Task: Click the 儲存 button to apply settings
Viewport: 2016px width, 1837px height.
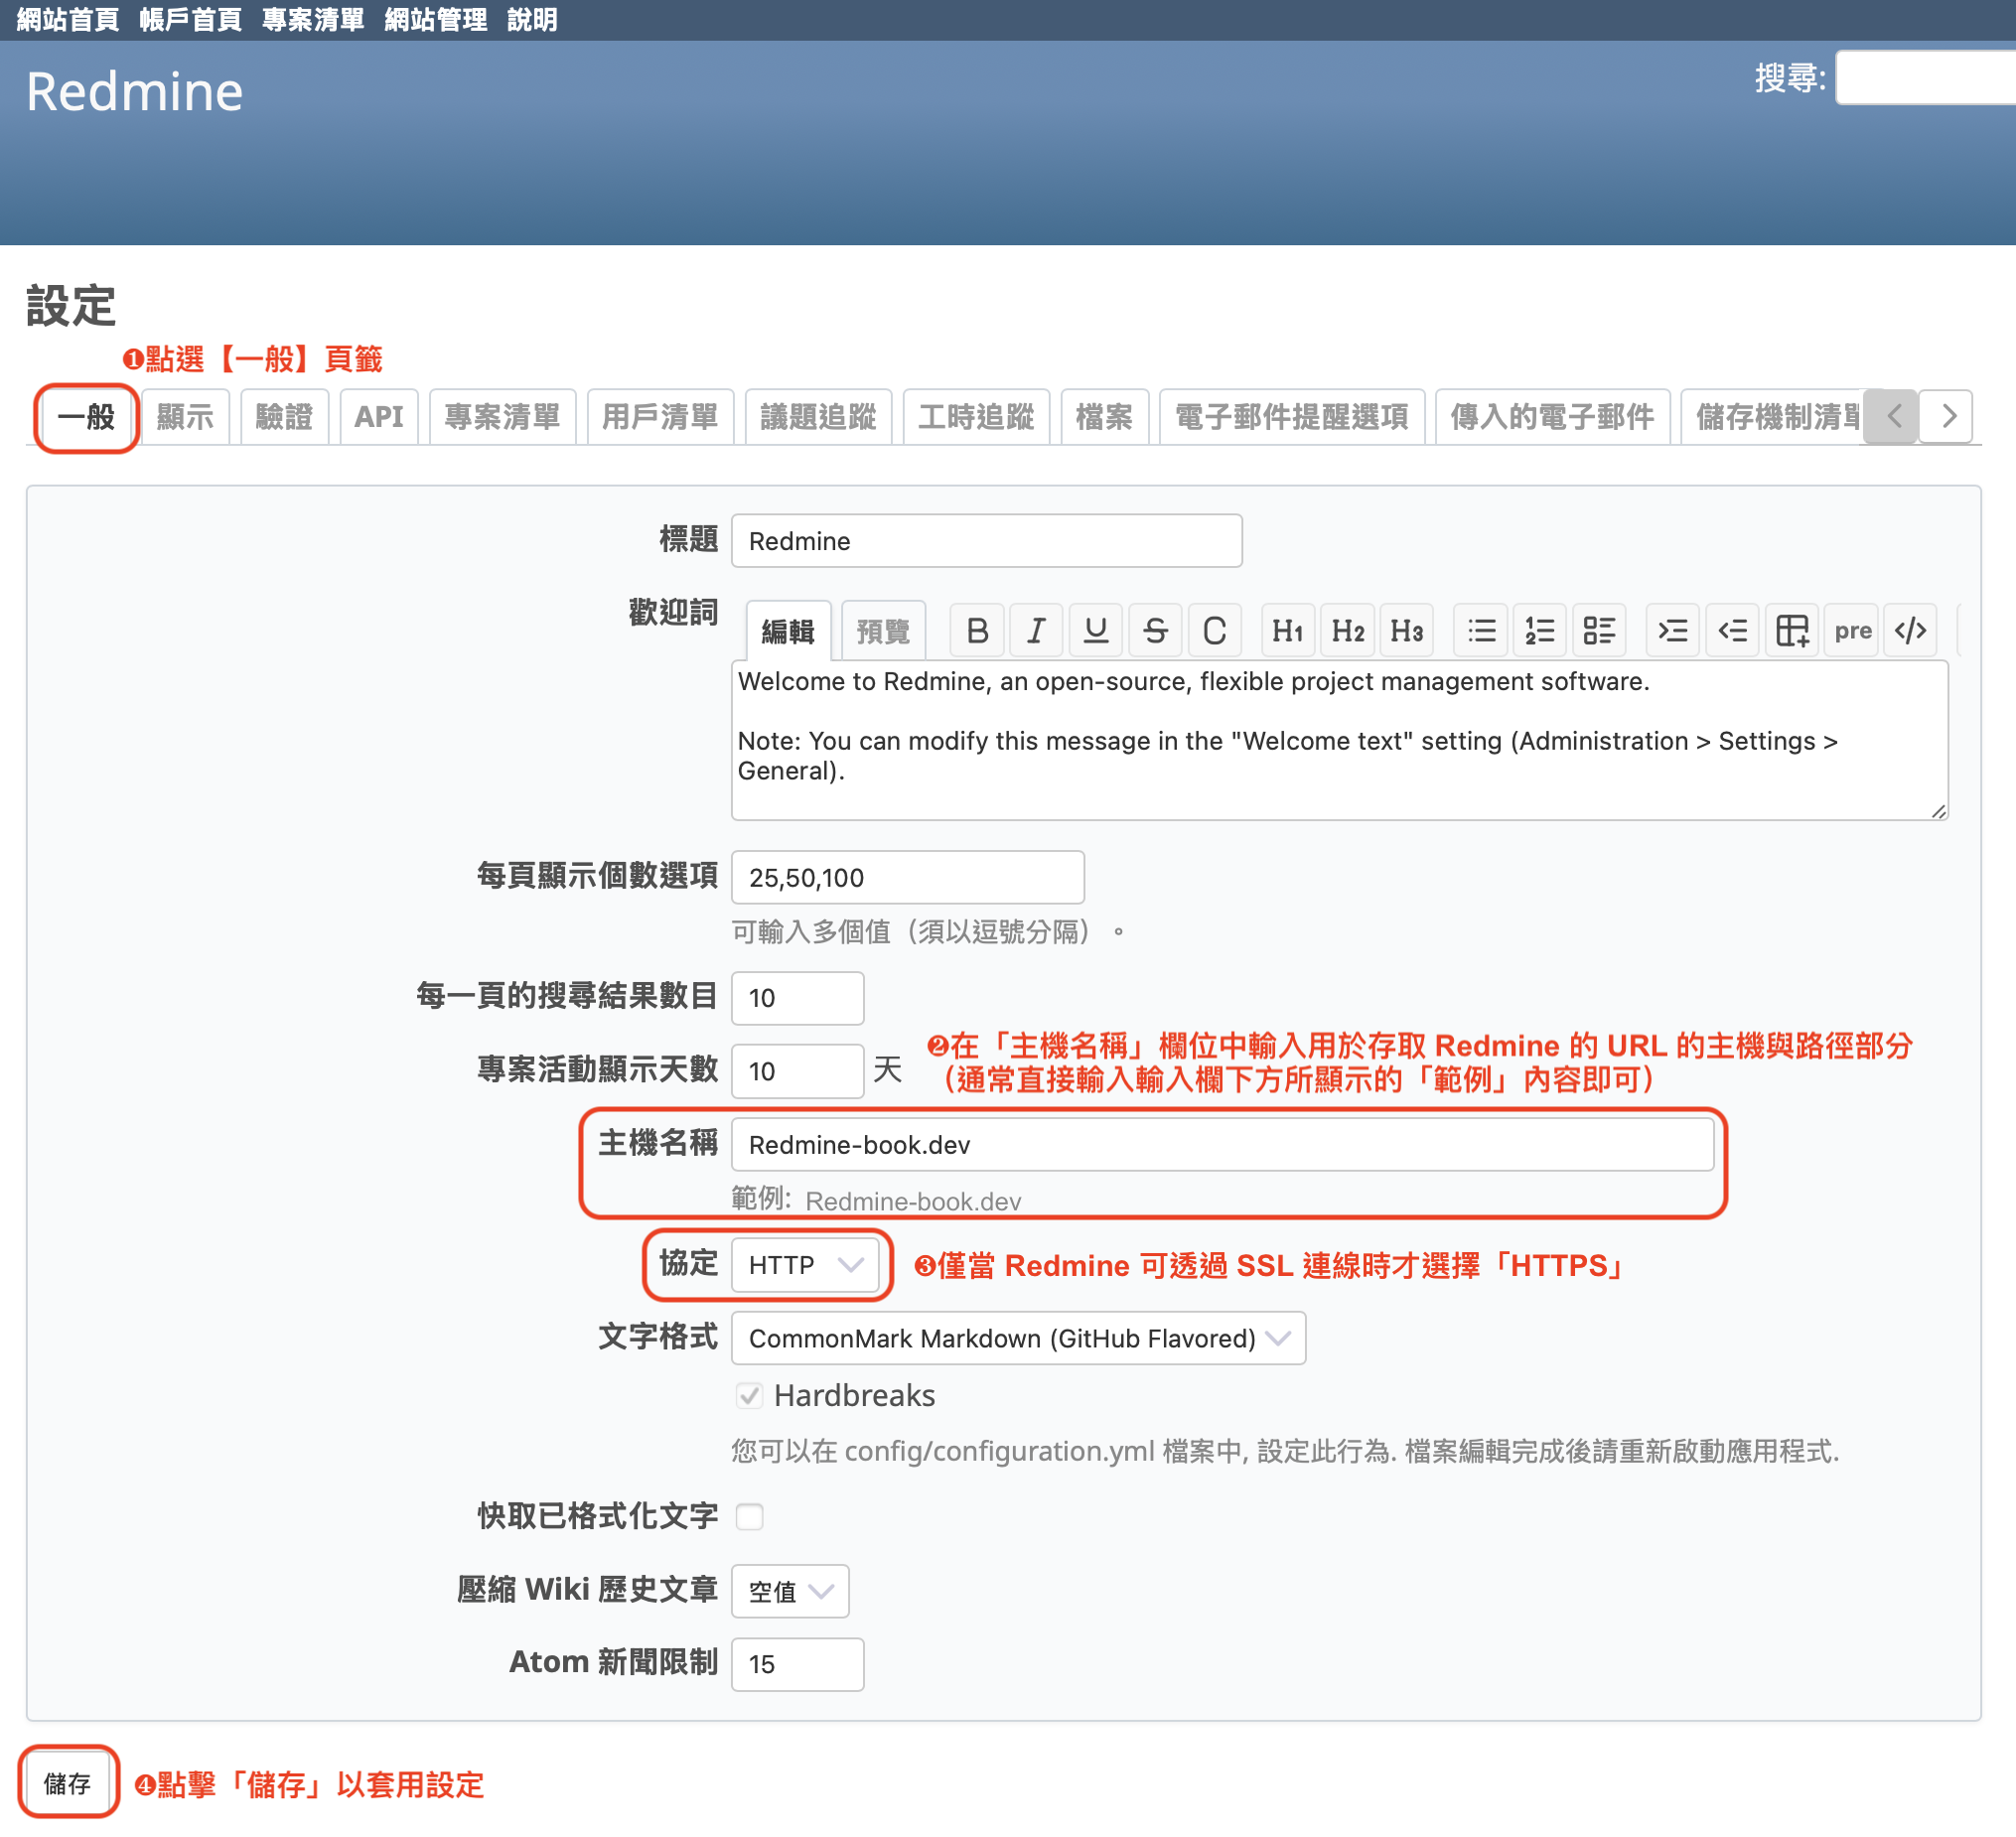Action: (67, 1784)
